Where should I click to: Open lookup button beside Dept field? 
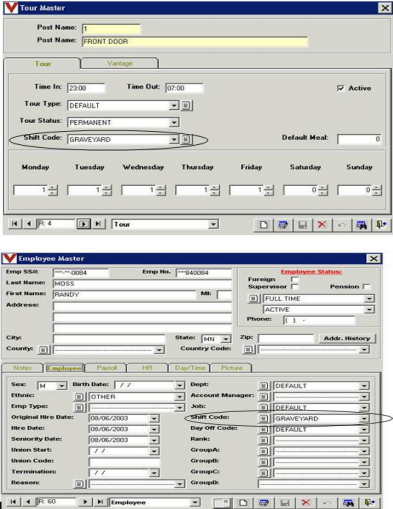pos(263,386)
